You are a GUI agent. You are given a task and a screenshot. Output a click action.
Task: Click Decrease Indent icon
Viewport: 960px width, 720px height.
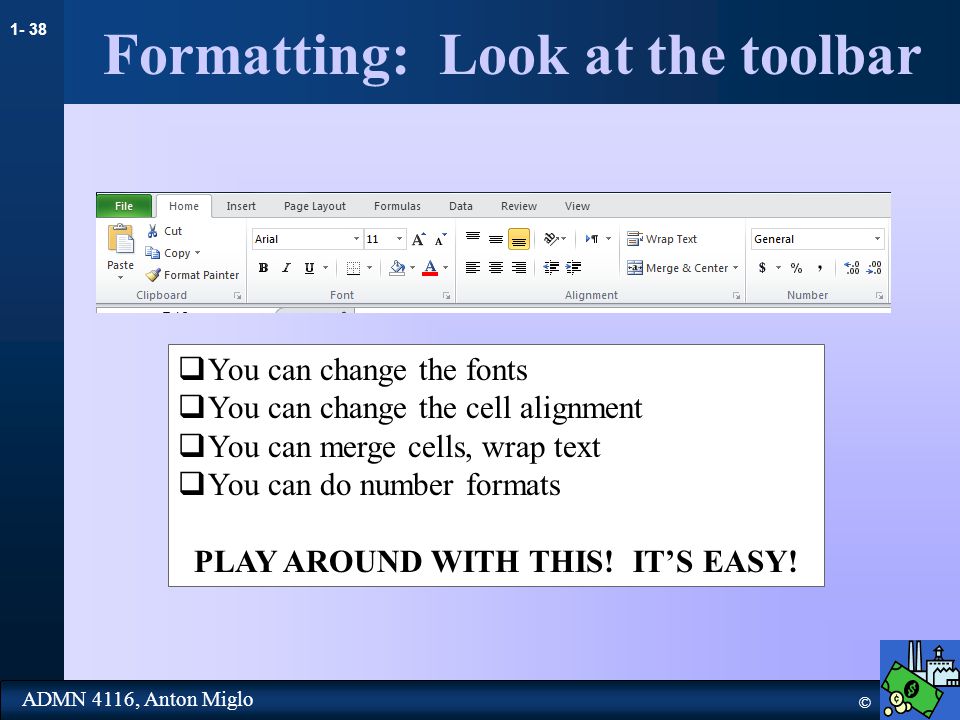tap(551, 268)
